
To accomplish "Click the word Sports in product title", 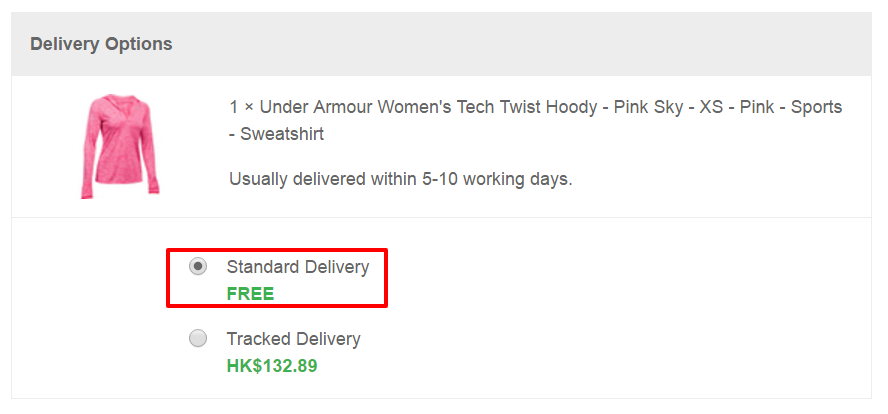I will (x=816, y=107).
